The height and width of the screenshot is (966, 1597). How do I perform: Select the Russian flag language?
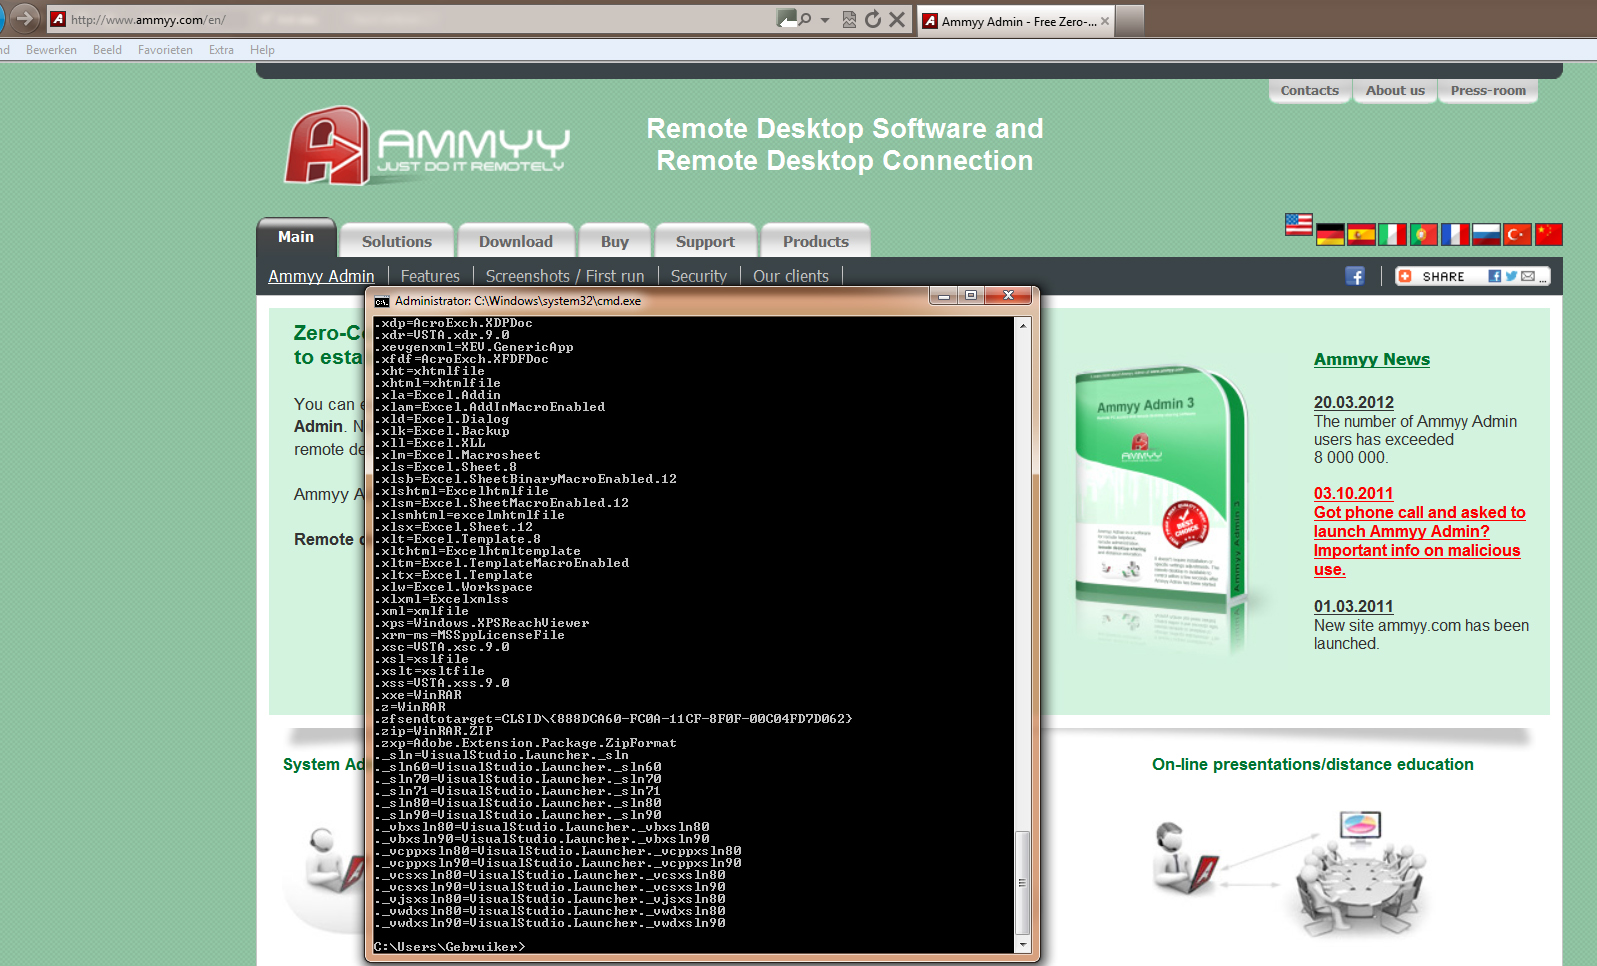pos(1486,235)
